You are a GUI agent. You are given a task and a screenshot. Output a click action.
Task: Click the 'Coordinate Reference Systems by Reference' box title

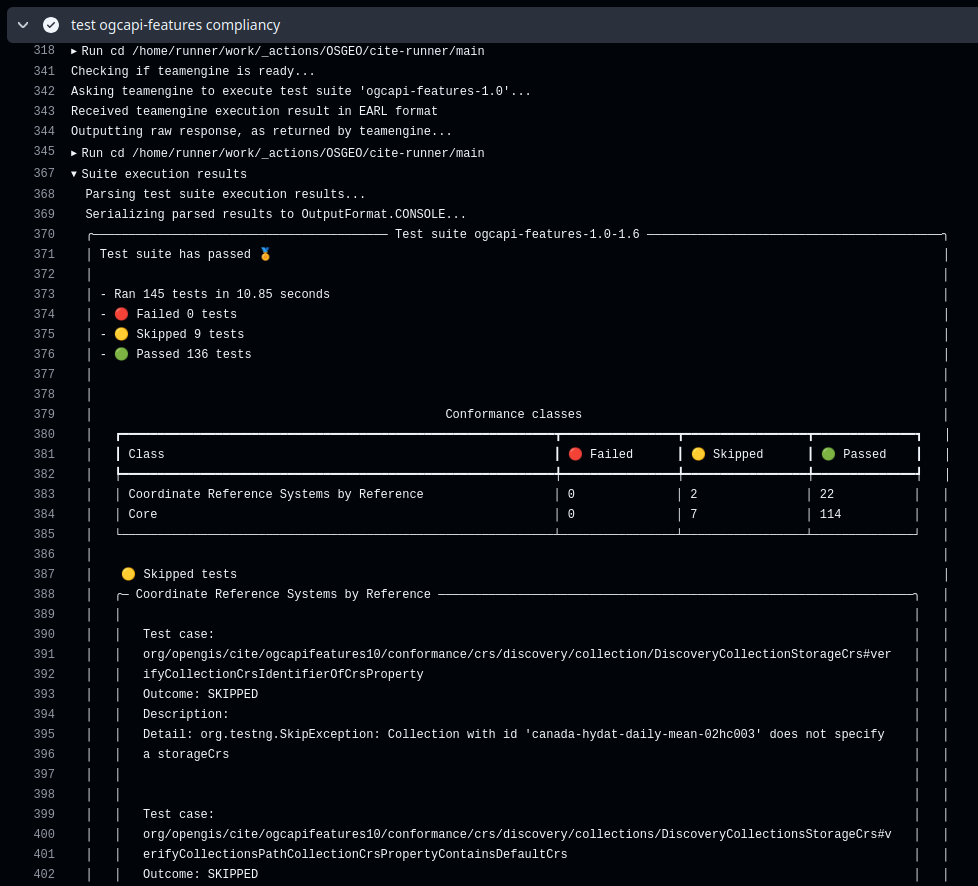point(283,594)
